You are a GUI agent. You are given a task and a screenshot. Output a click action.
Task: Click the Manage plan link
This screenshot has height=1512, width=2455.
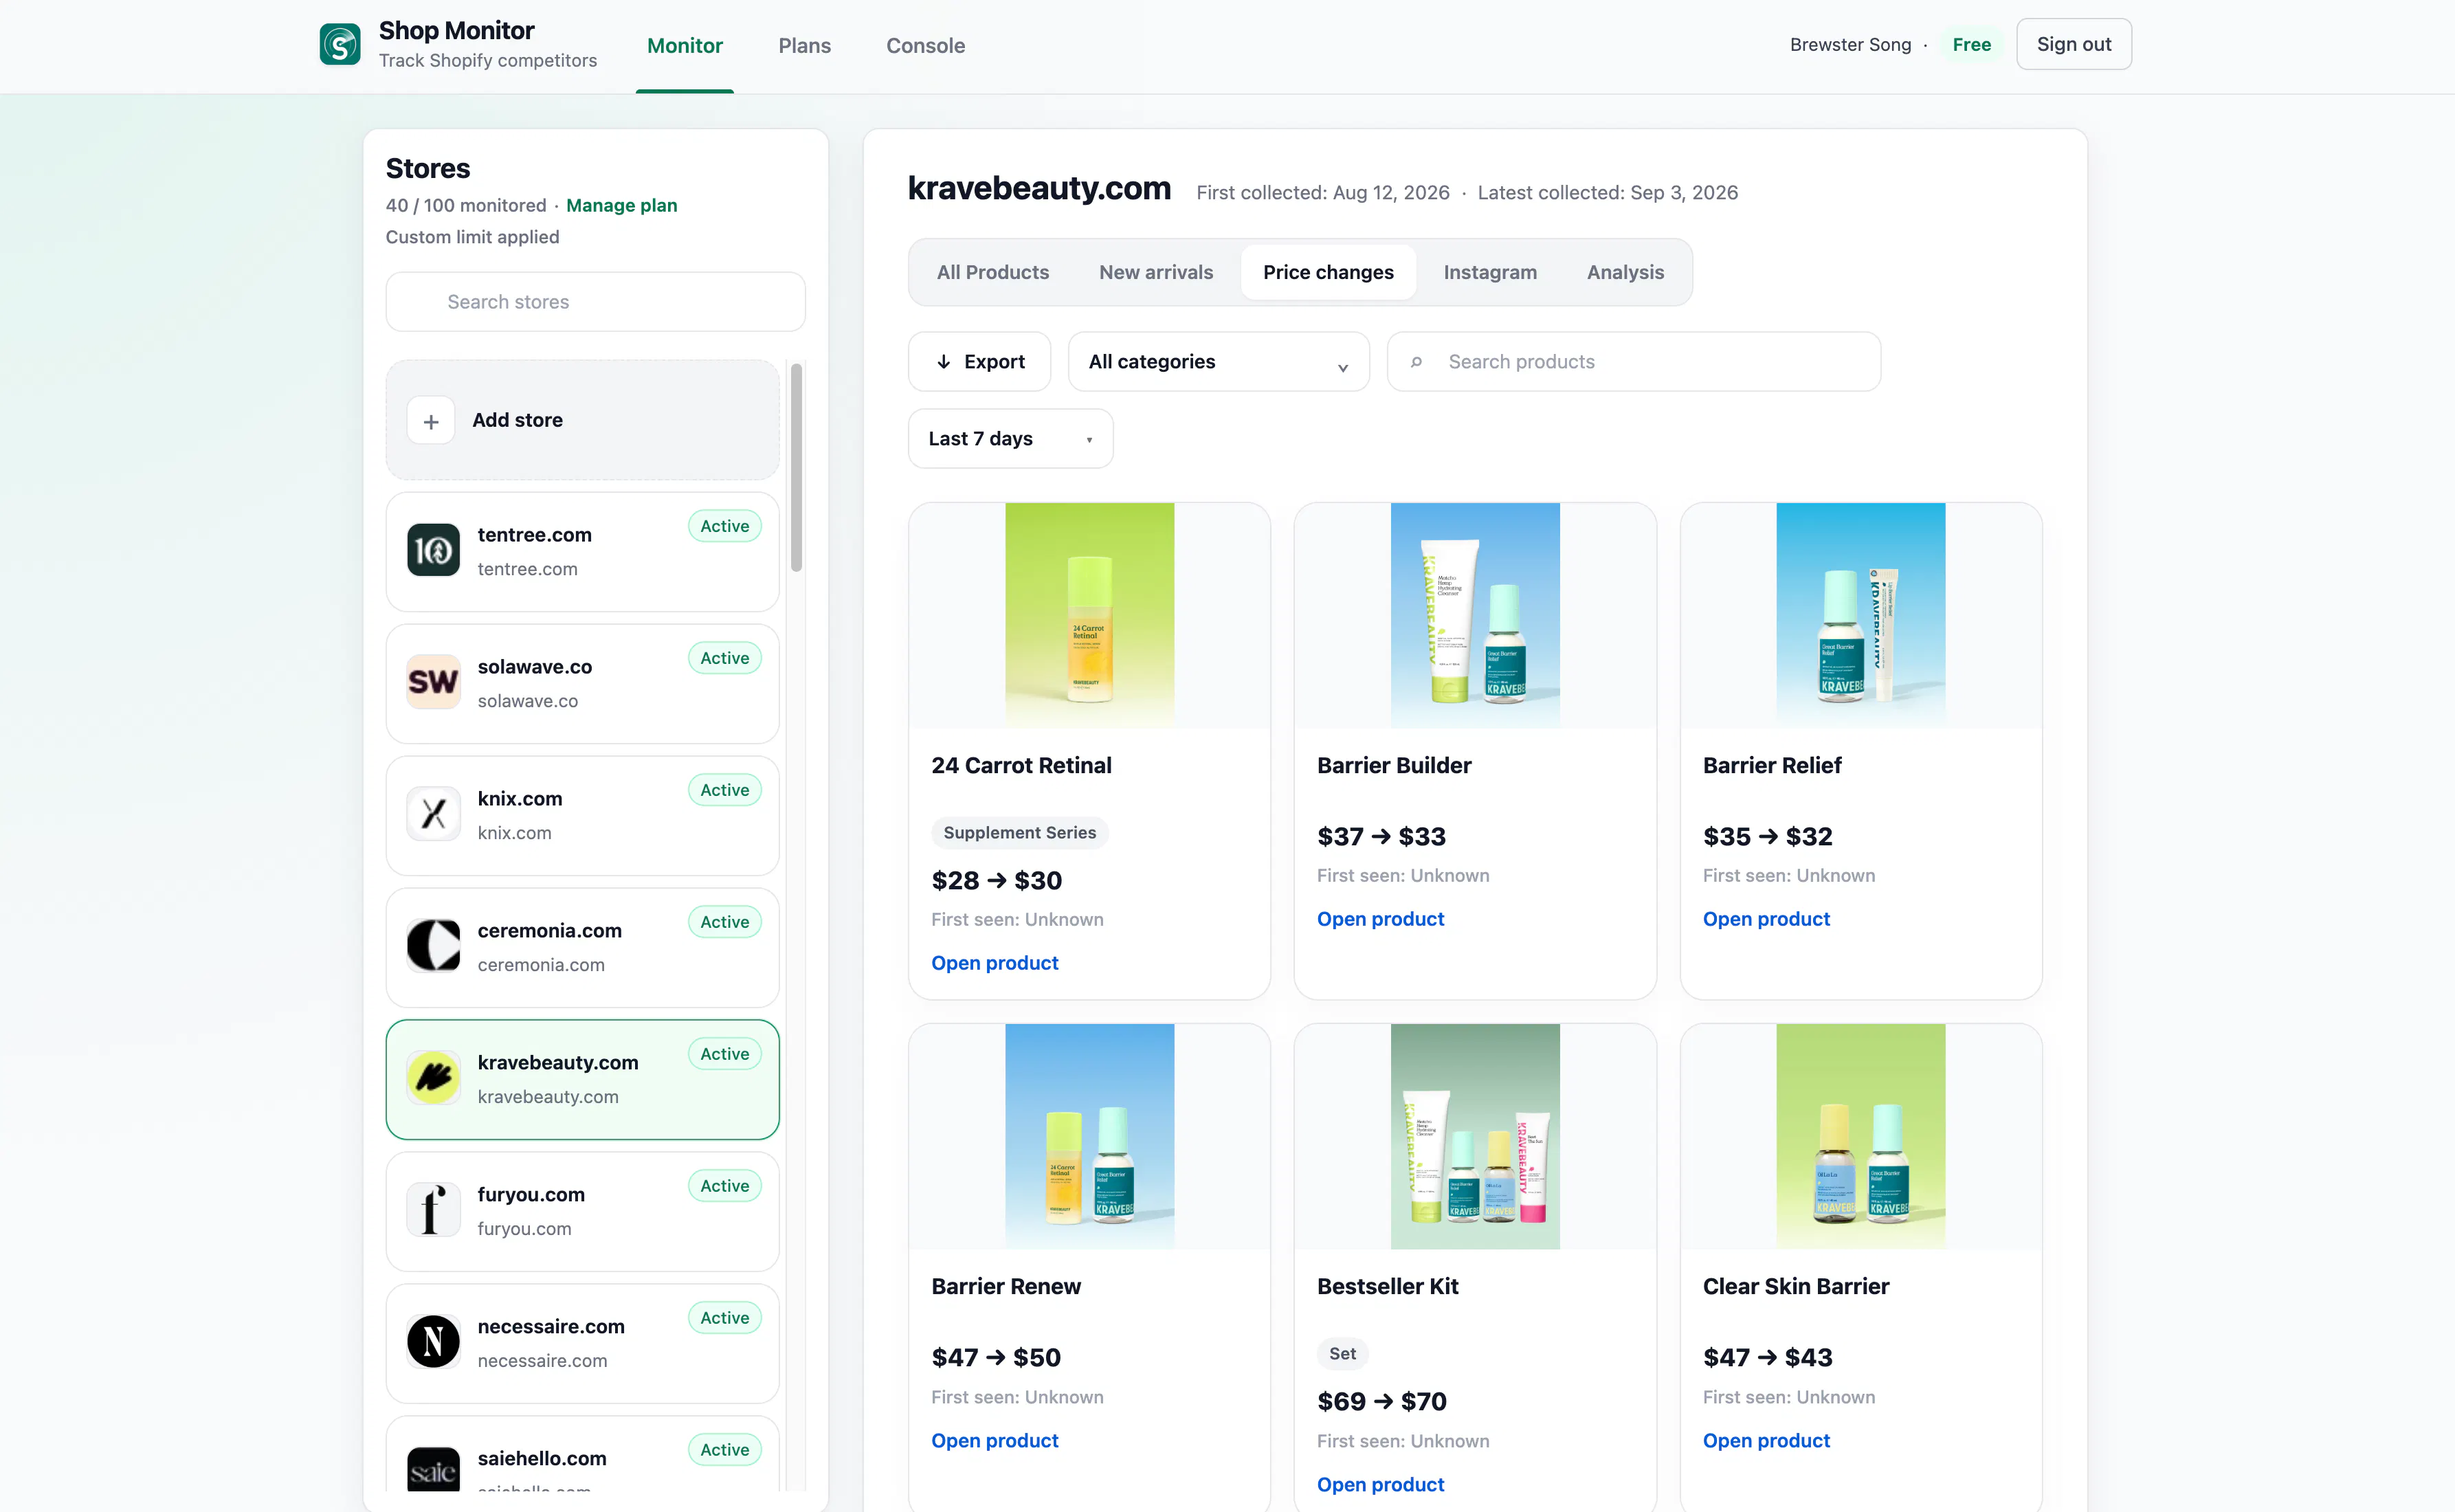[621, 206]
